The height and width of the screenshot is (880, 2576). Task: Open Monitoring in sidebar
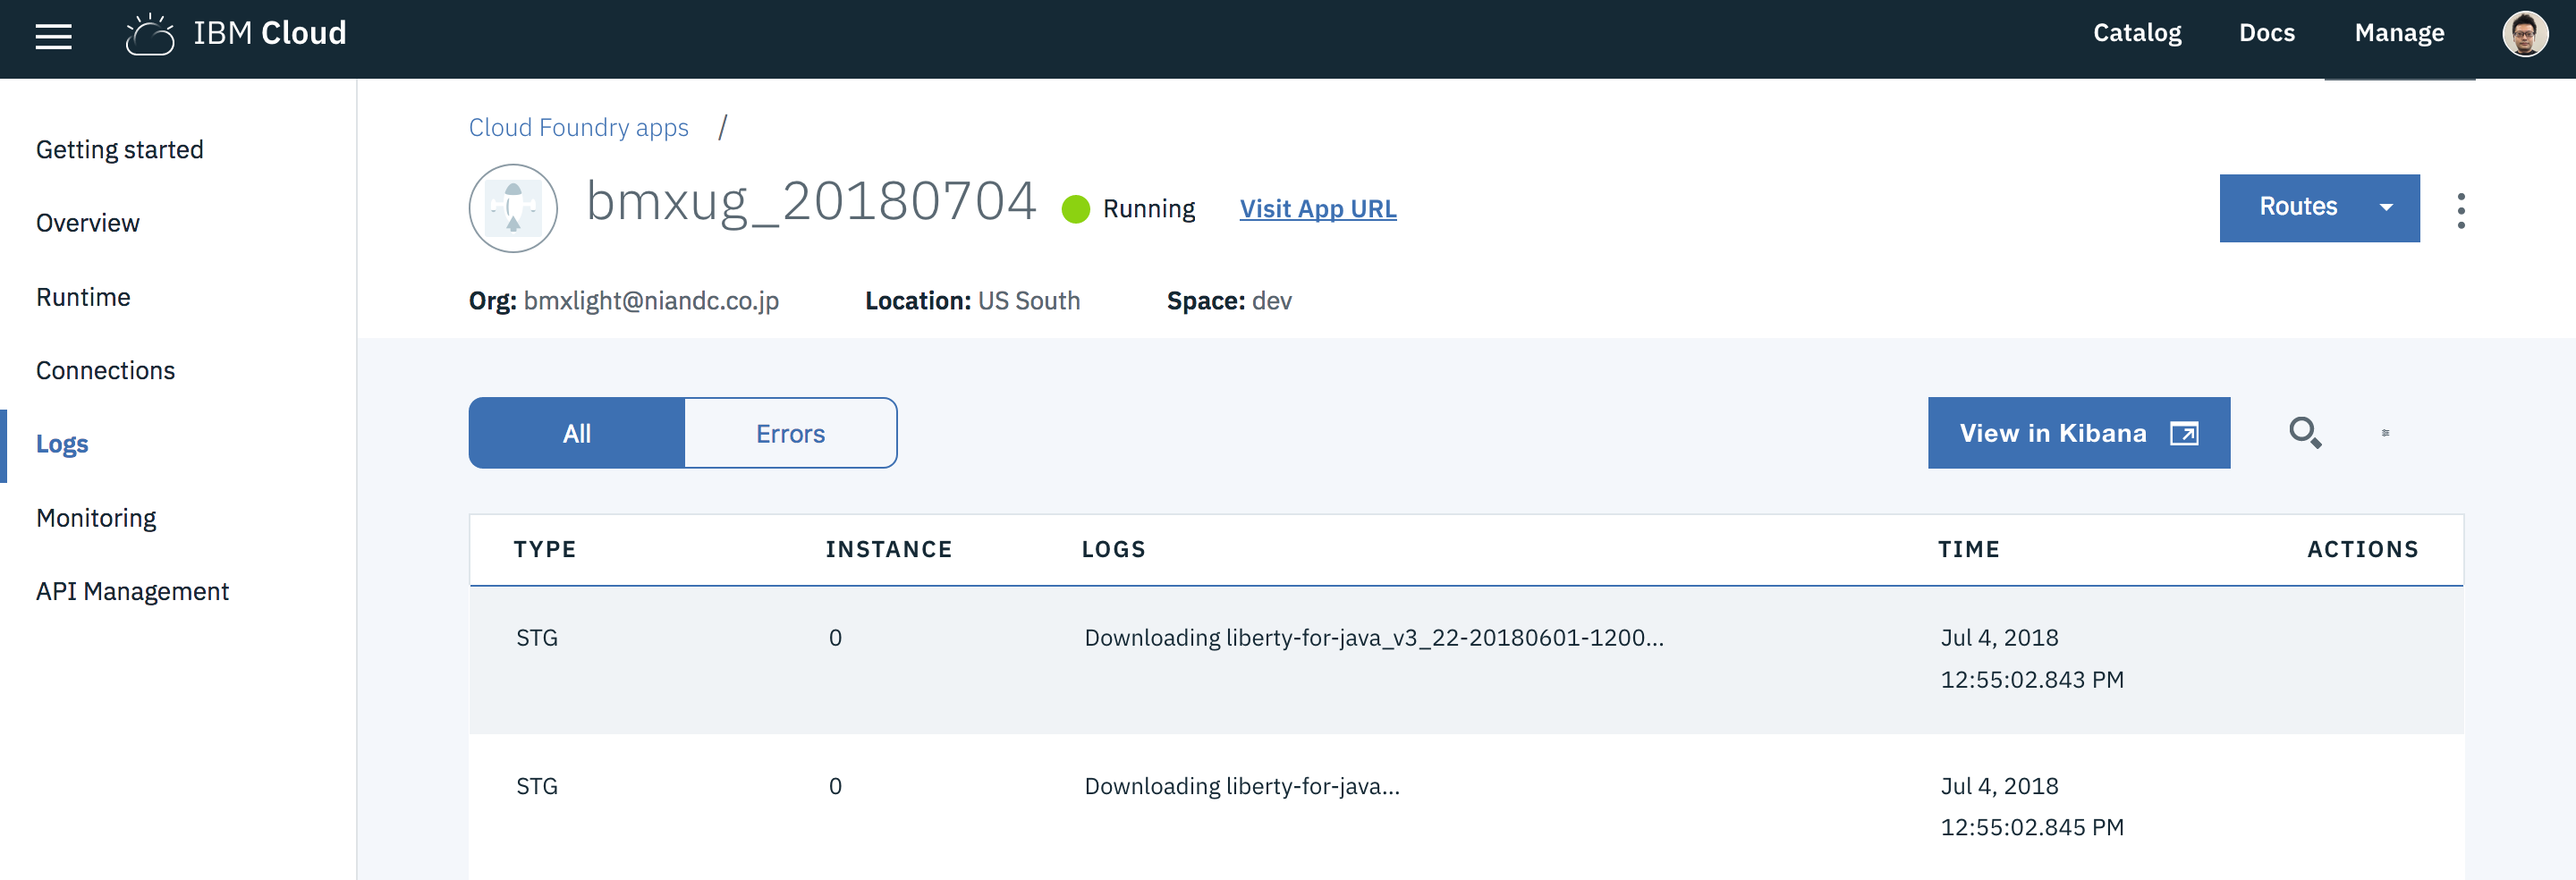(96, 518)
